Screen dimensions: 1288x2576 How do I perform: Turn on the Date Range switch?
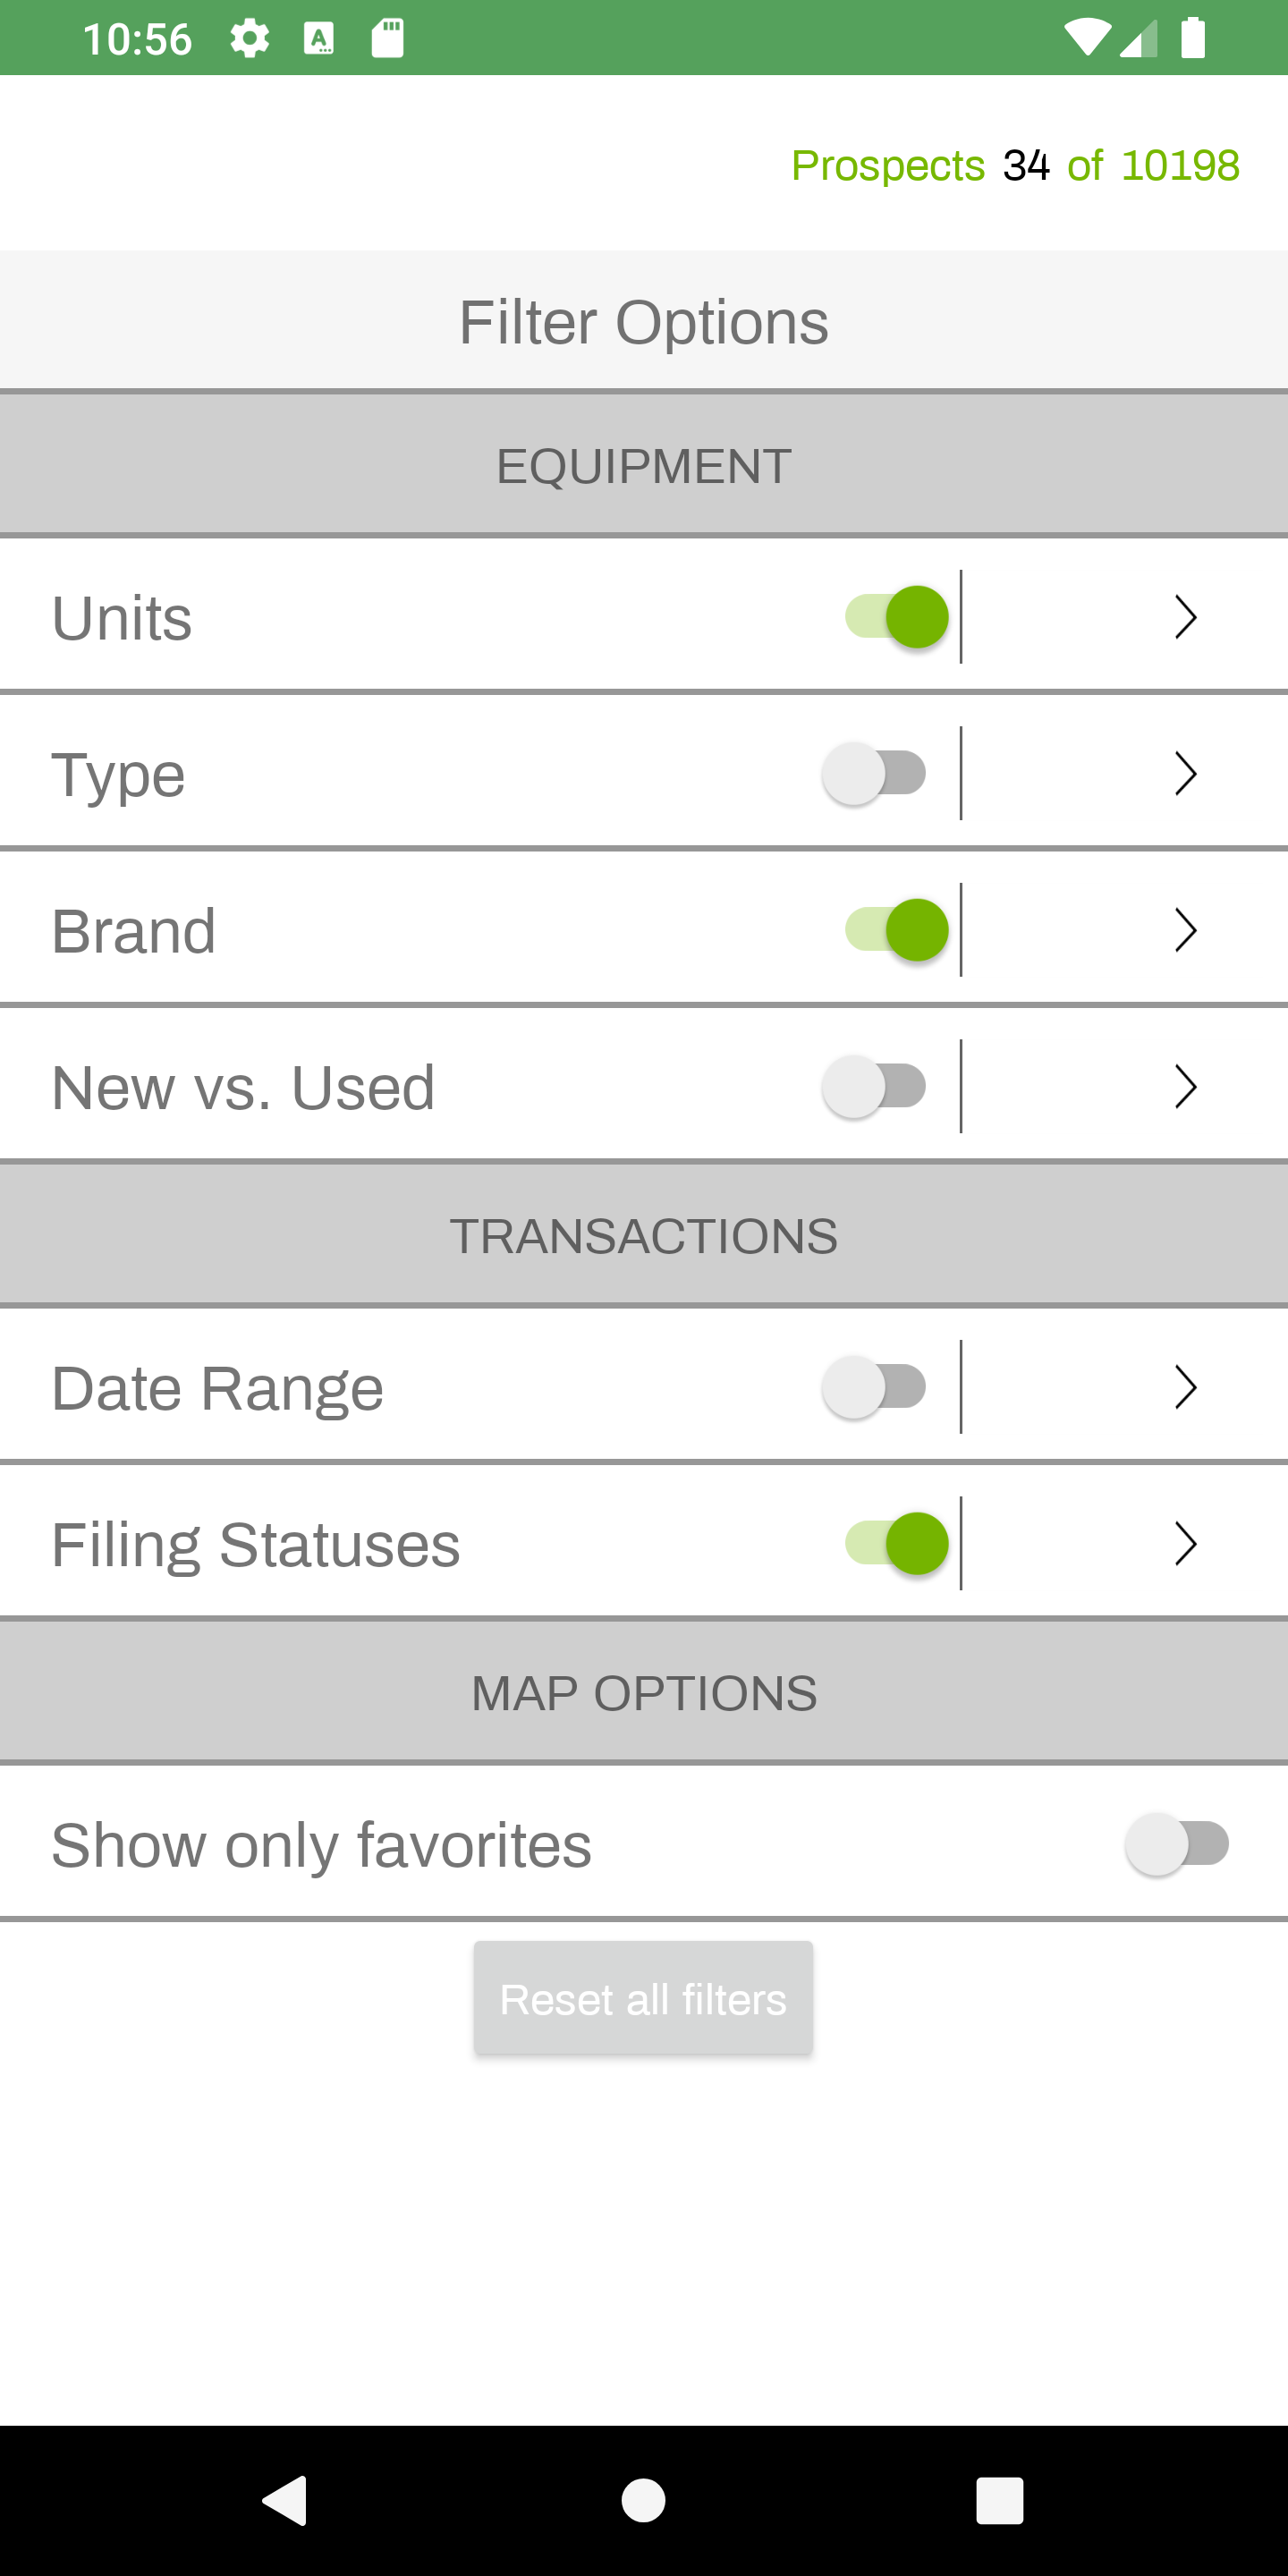click(874, 1387)
